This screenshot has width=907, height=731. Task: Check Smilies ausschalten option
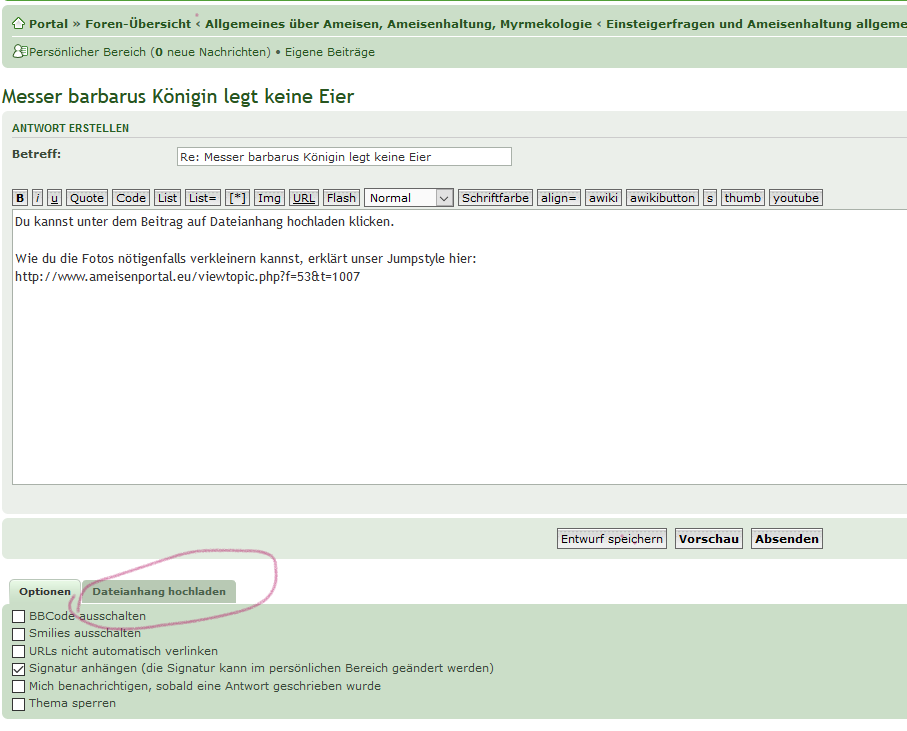click(19, 634)
